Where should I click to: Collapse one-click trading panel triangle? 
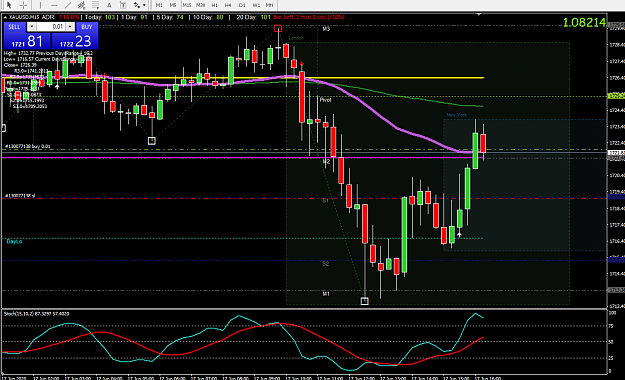point(5,17)
